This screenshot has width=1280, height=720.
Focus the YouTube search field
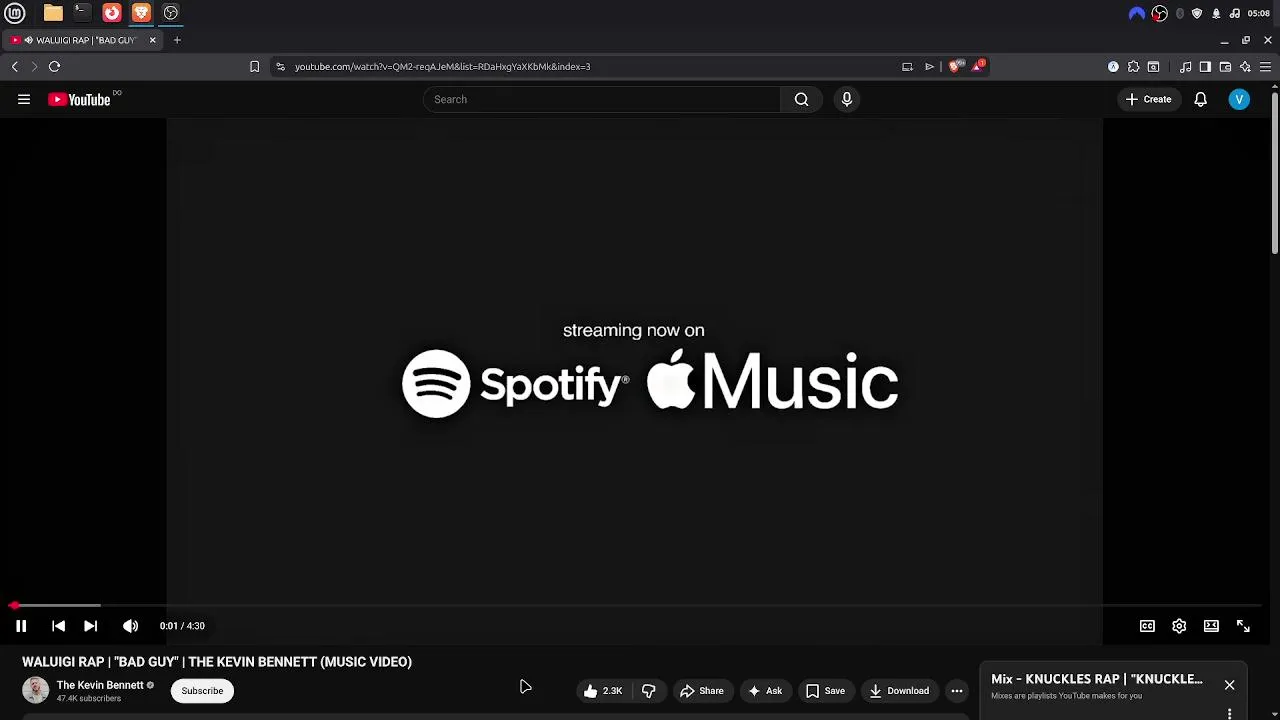pyautogui.click(x=602, y=99)
